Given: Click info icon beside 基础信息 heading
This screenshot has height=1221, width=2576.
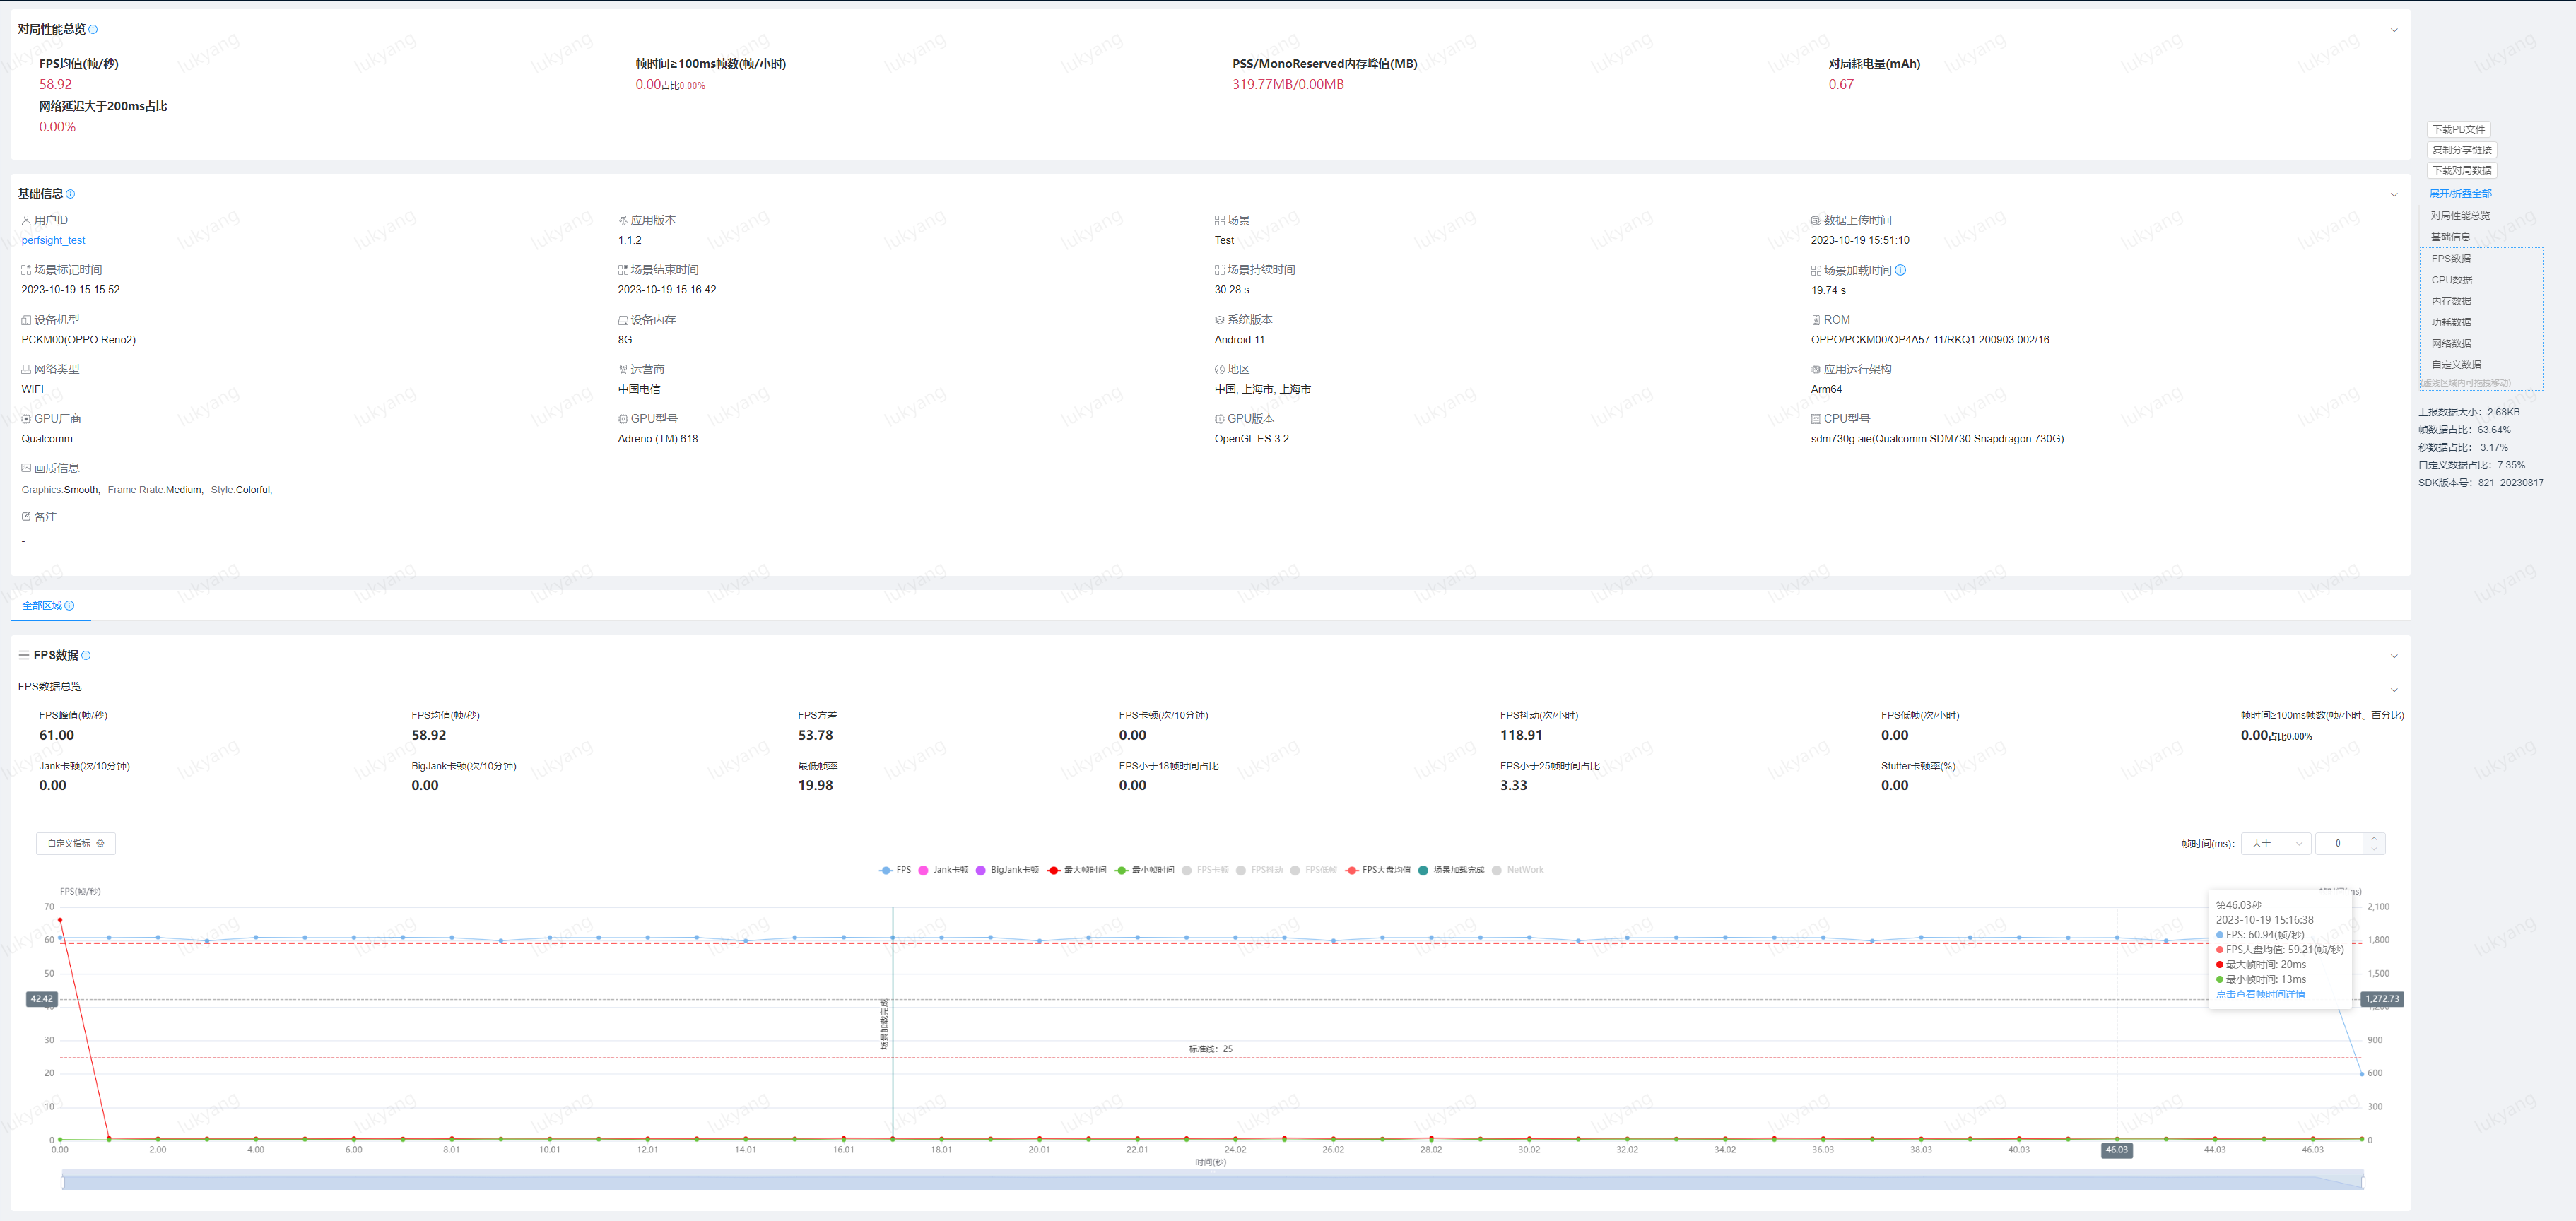Looking at the screenshot, I should click(70, 194).
